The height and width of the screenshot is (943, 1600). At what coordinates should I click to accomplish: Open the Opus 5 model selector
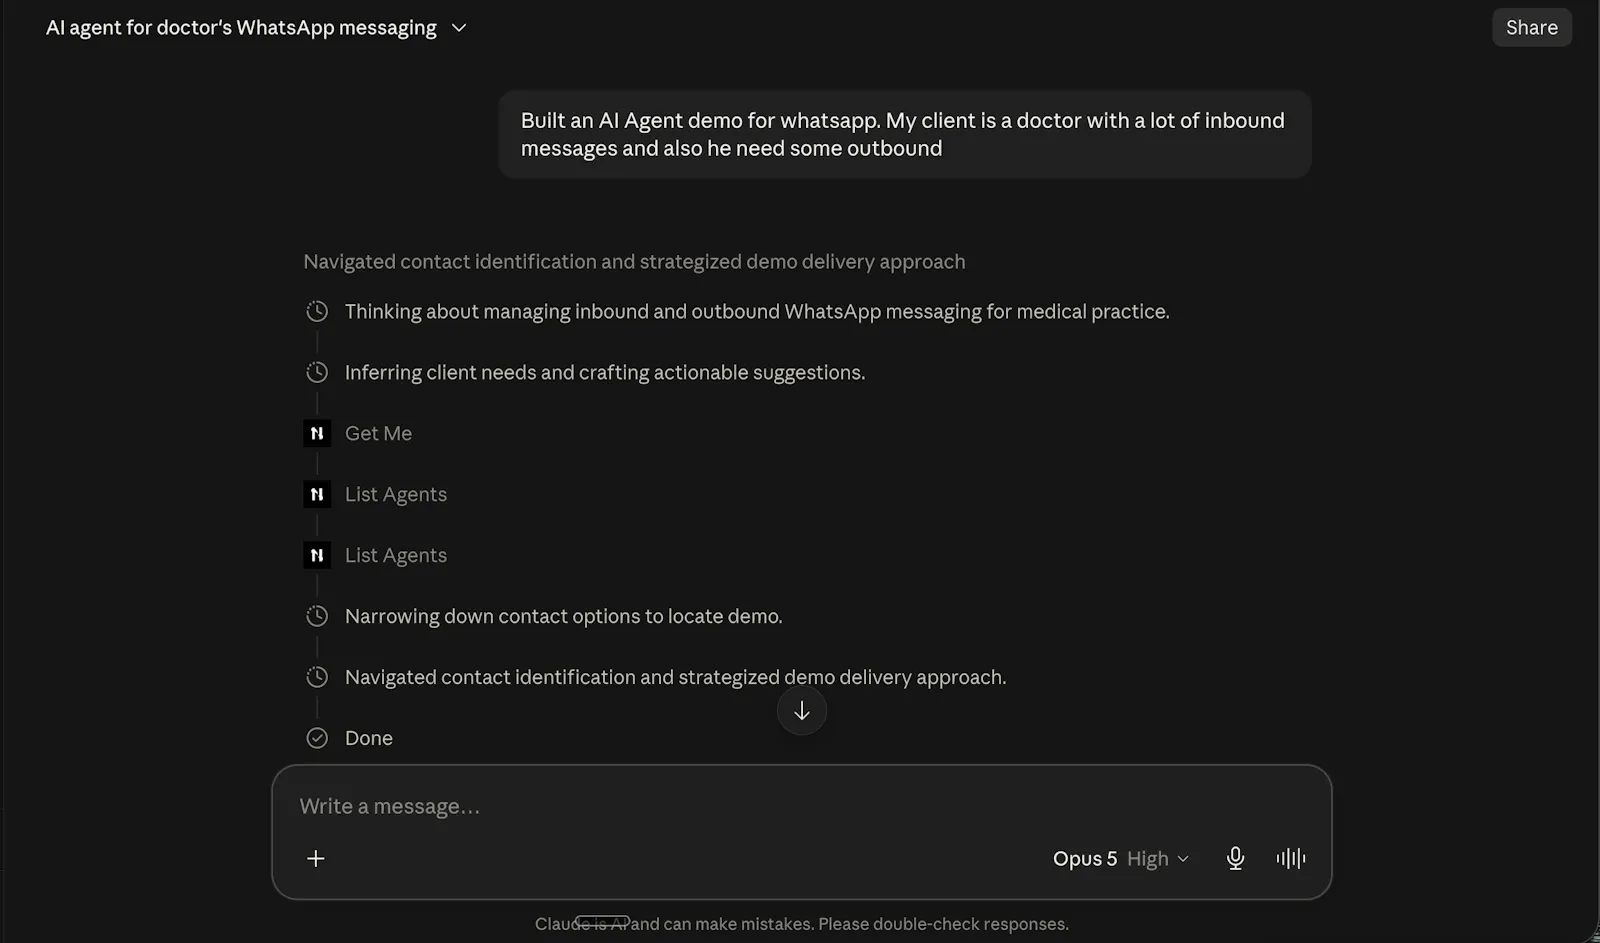pos(1121,859)
